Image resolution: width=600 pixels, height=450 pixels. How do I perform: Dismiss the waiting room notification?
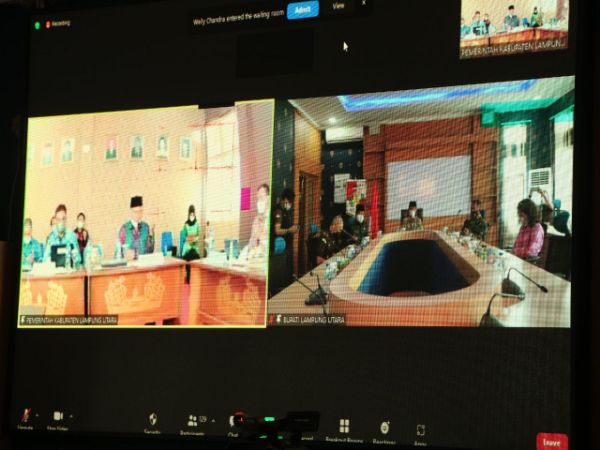(364, 3)
